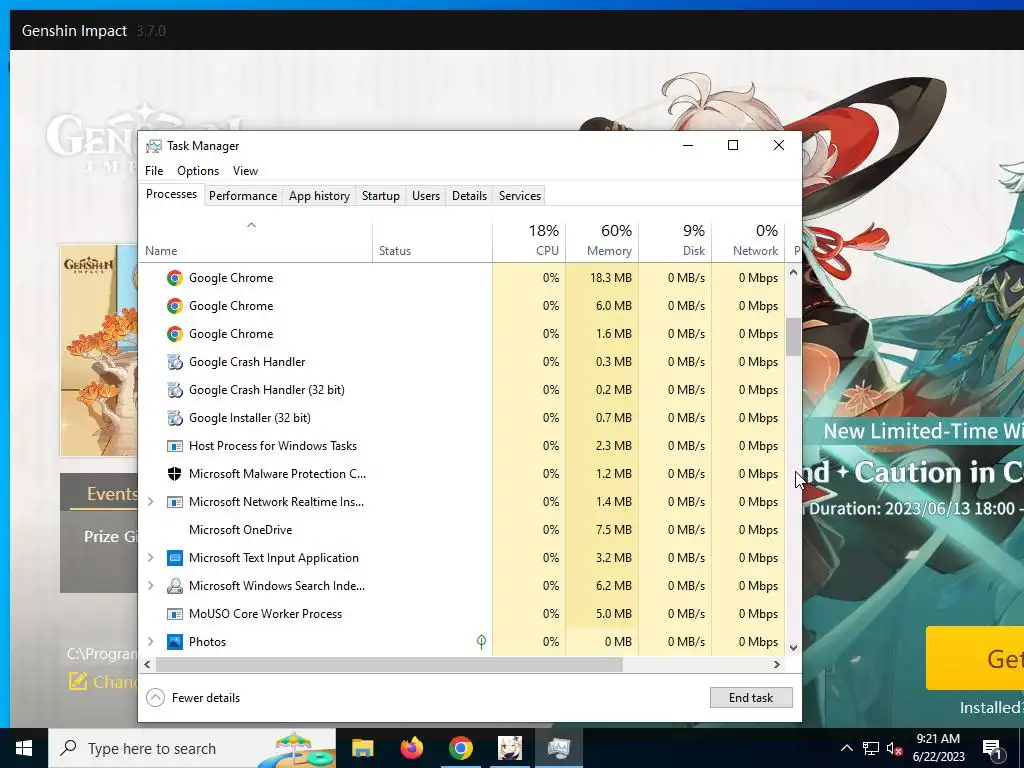The height and width of the screenshot is (768, 1024).
Task: Select the 18.3 MB Google Chrome process icon
Action: pos(174,278)
